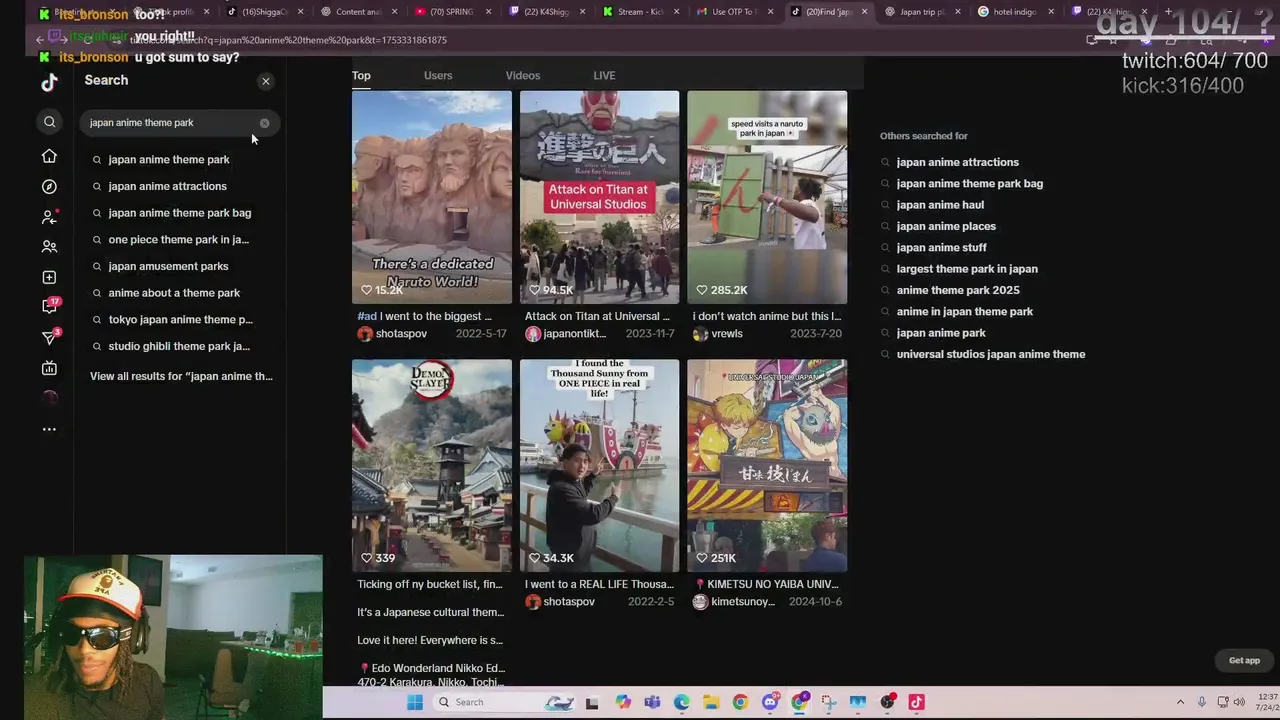
Task: Open the More three-dots menu
Action: (49, 429)
